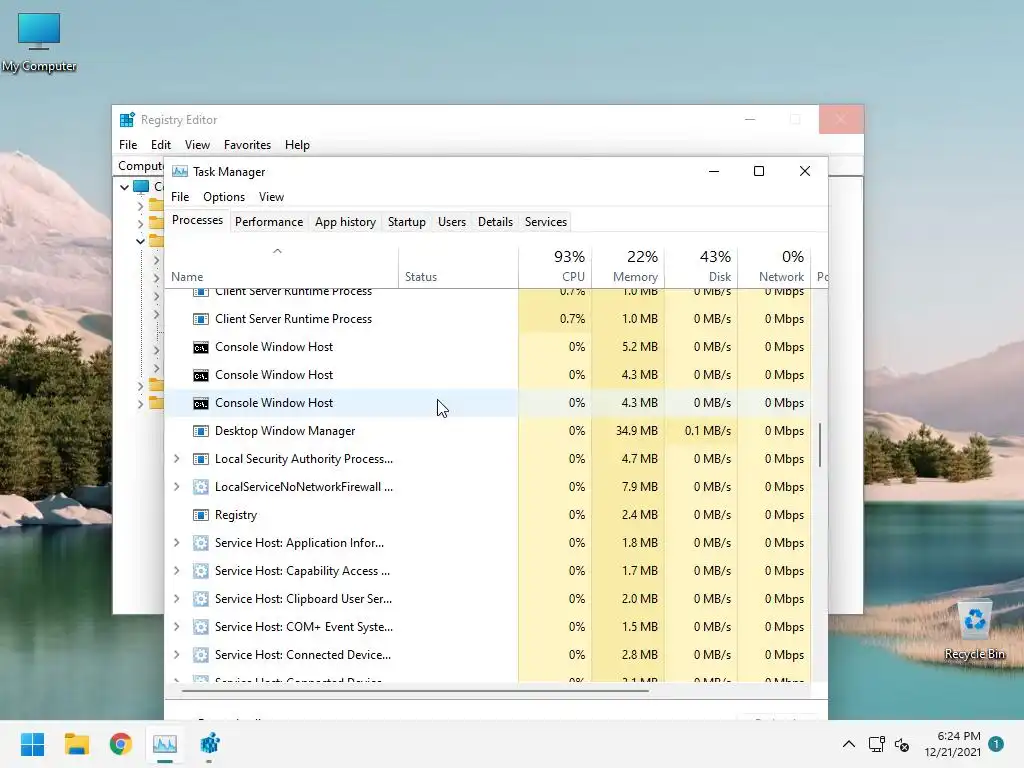The width and height of the screenshot is (1024, 768).
Task: Show hidden system tray icons
Action: [x=848, y=744]
